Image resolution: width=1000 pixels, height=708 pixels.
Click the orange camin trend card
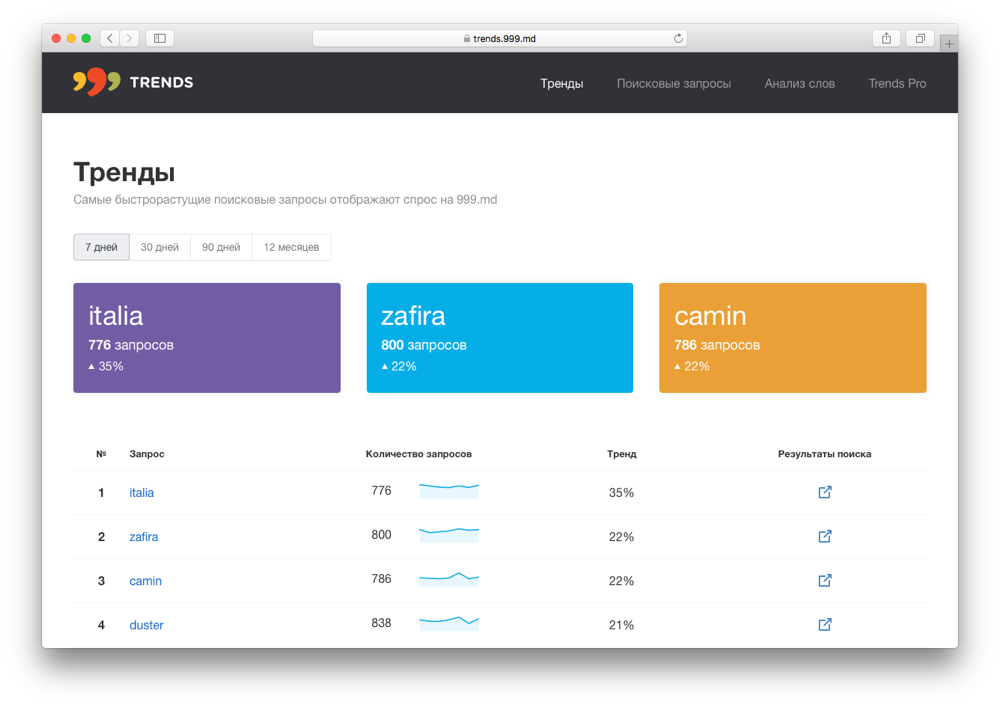coord(793,337)
